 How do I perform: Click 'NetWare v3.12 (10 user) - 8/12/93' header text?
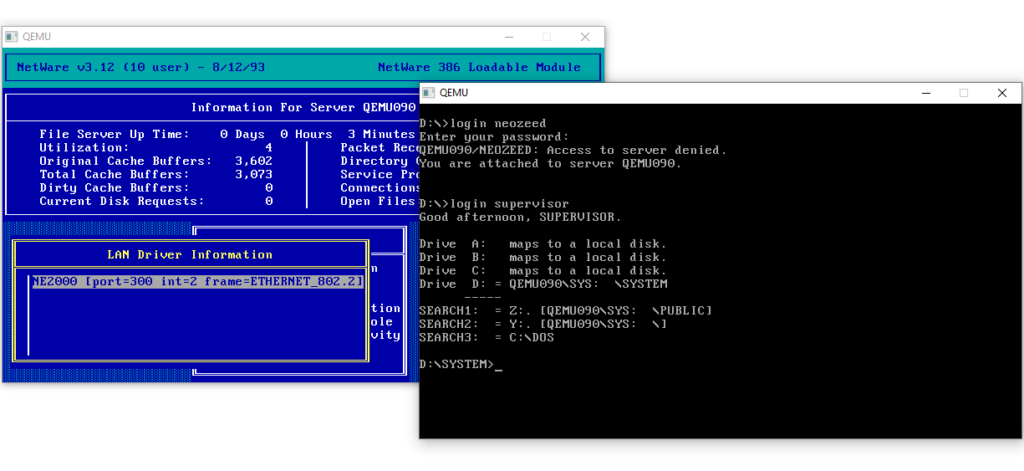point(140,67)
